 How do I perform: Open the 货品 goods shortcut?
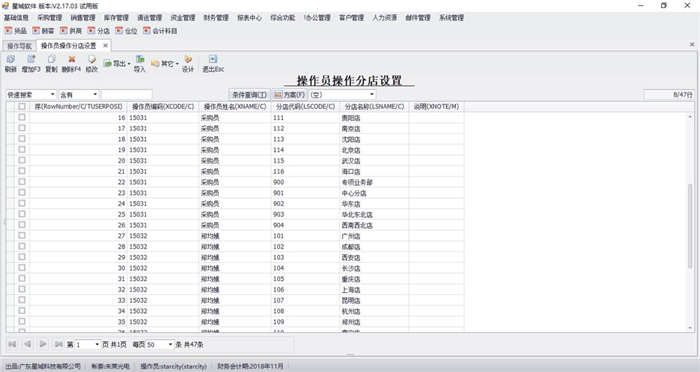tap(16, 31)
